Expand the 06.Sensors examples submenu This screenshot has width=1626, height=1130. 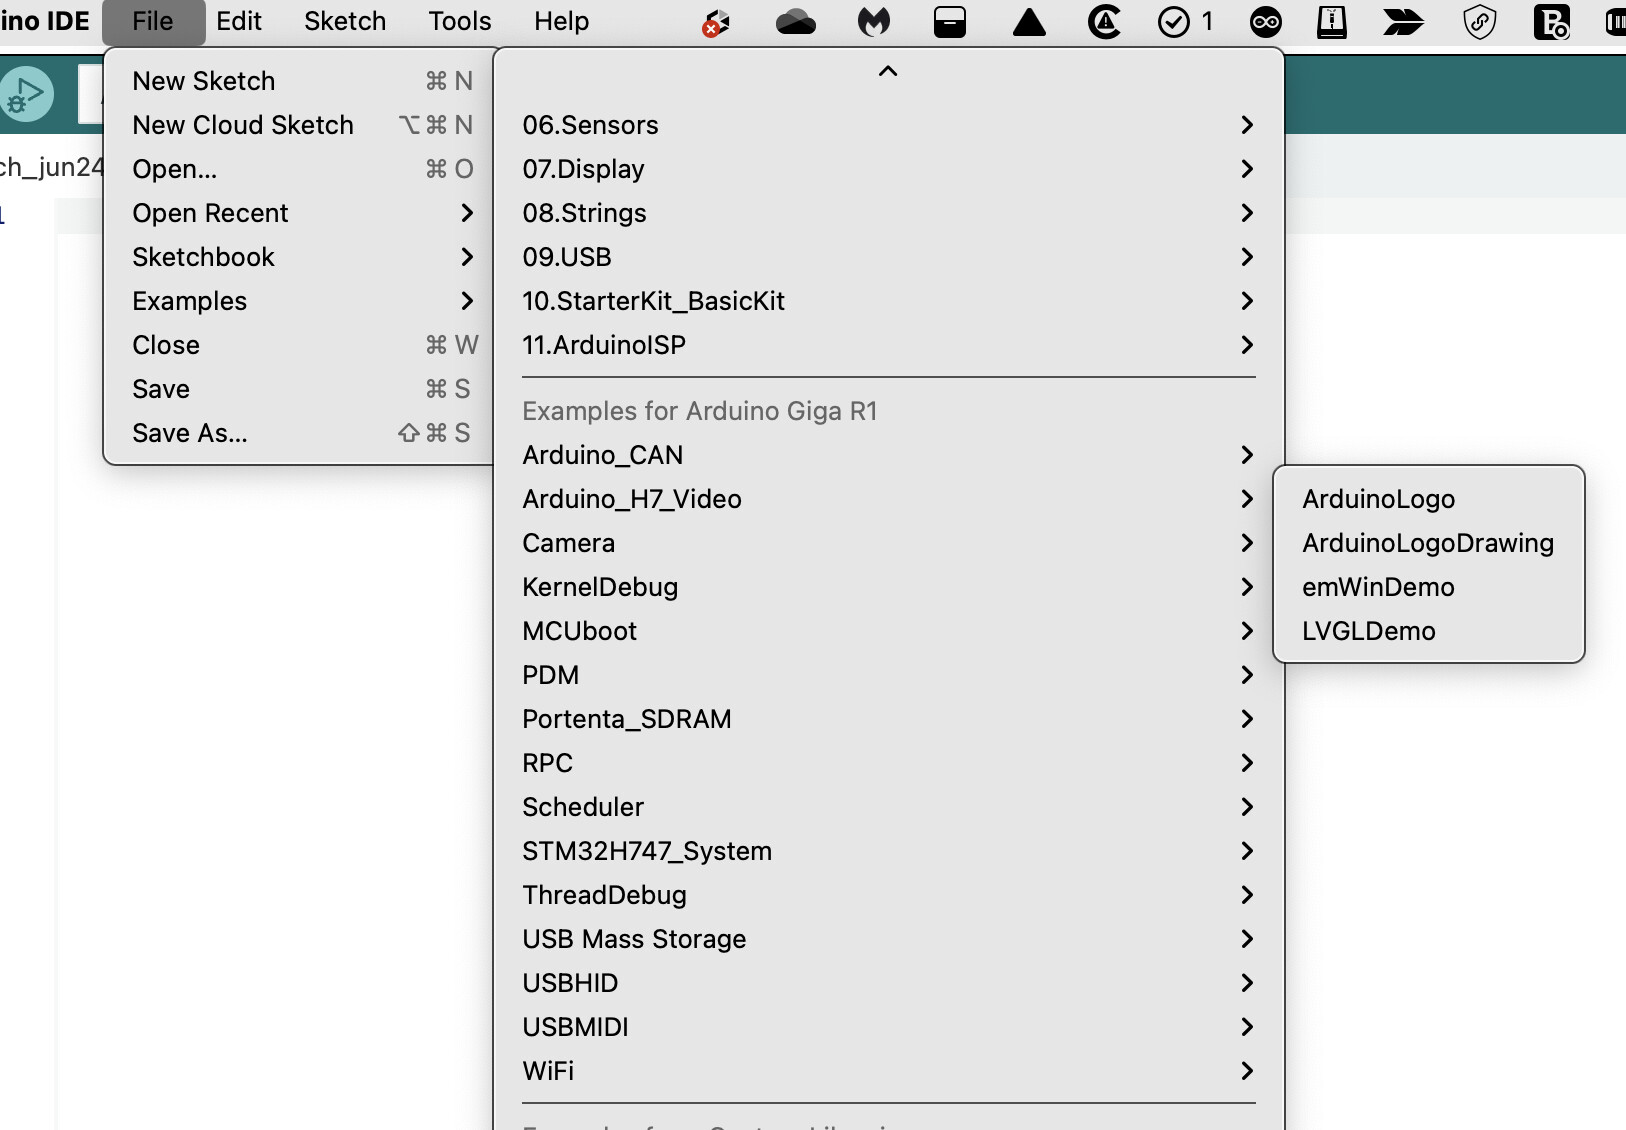tap(888, 125)
